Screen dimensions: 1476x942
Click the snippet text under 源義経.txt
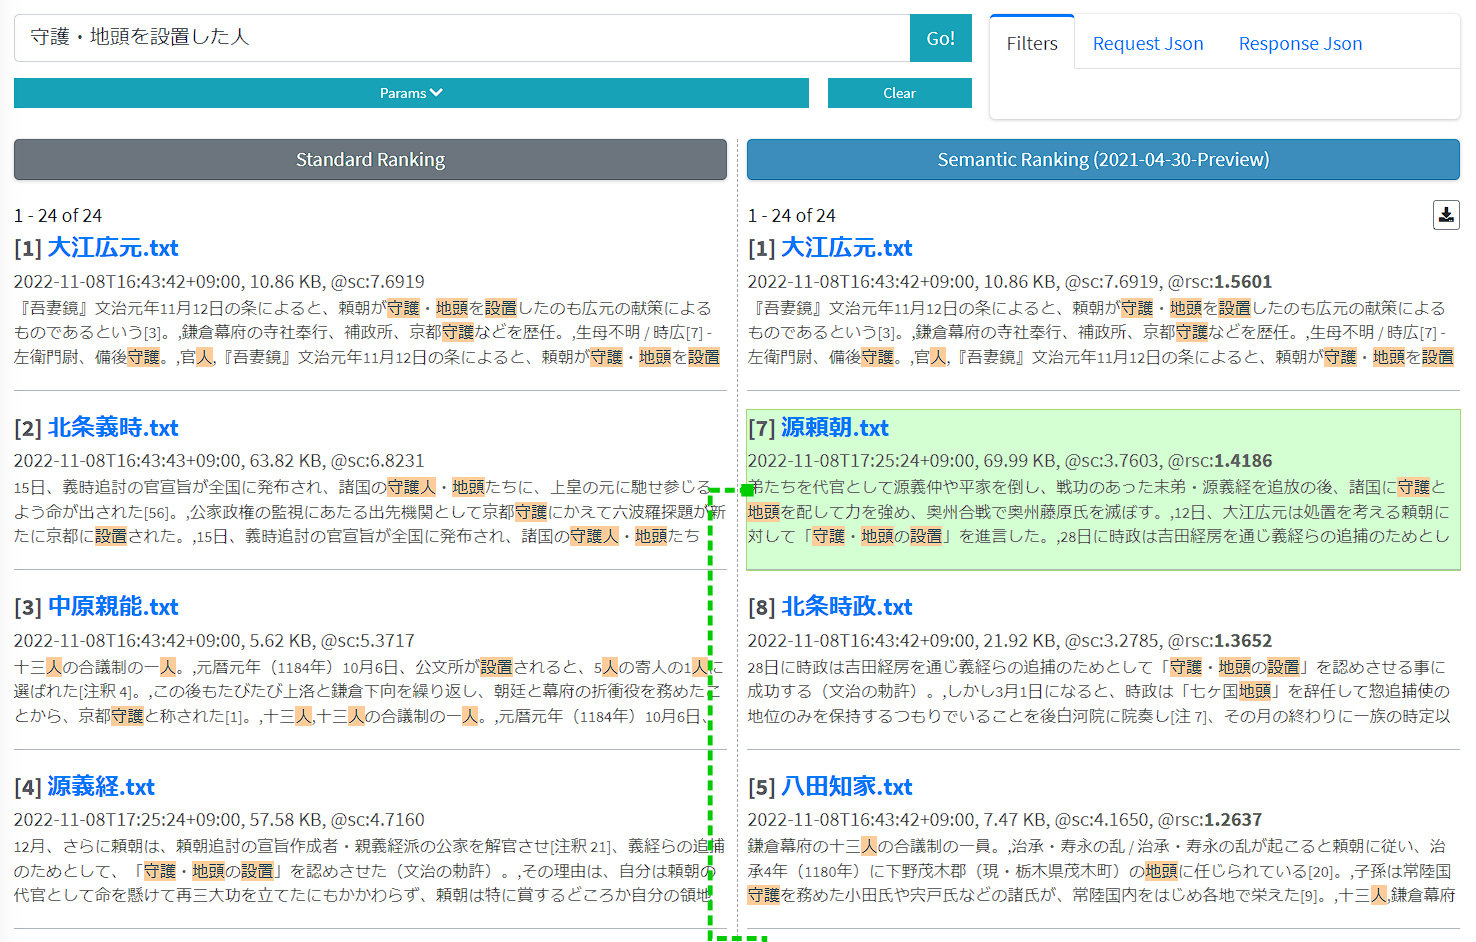click(x=370, y=870)
